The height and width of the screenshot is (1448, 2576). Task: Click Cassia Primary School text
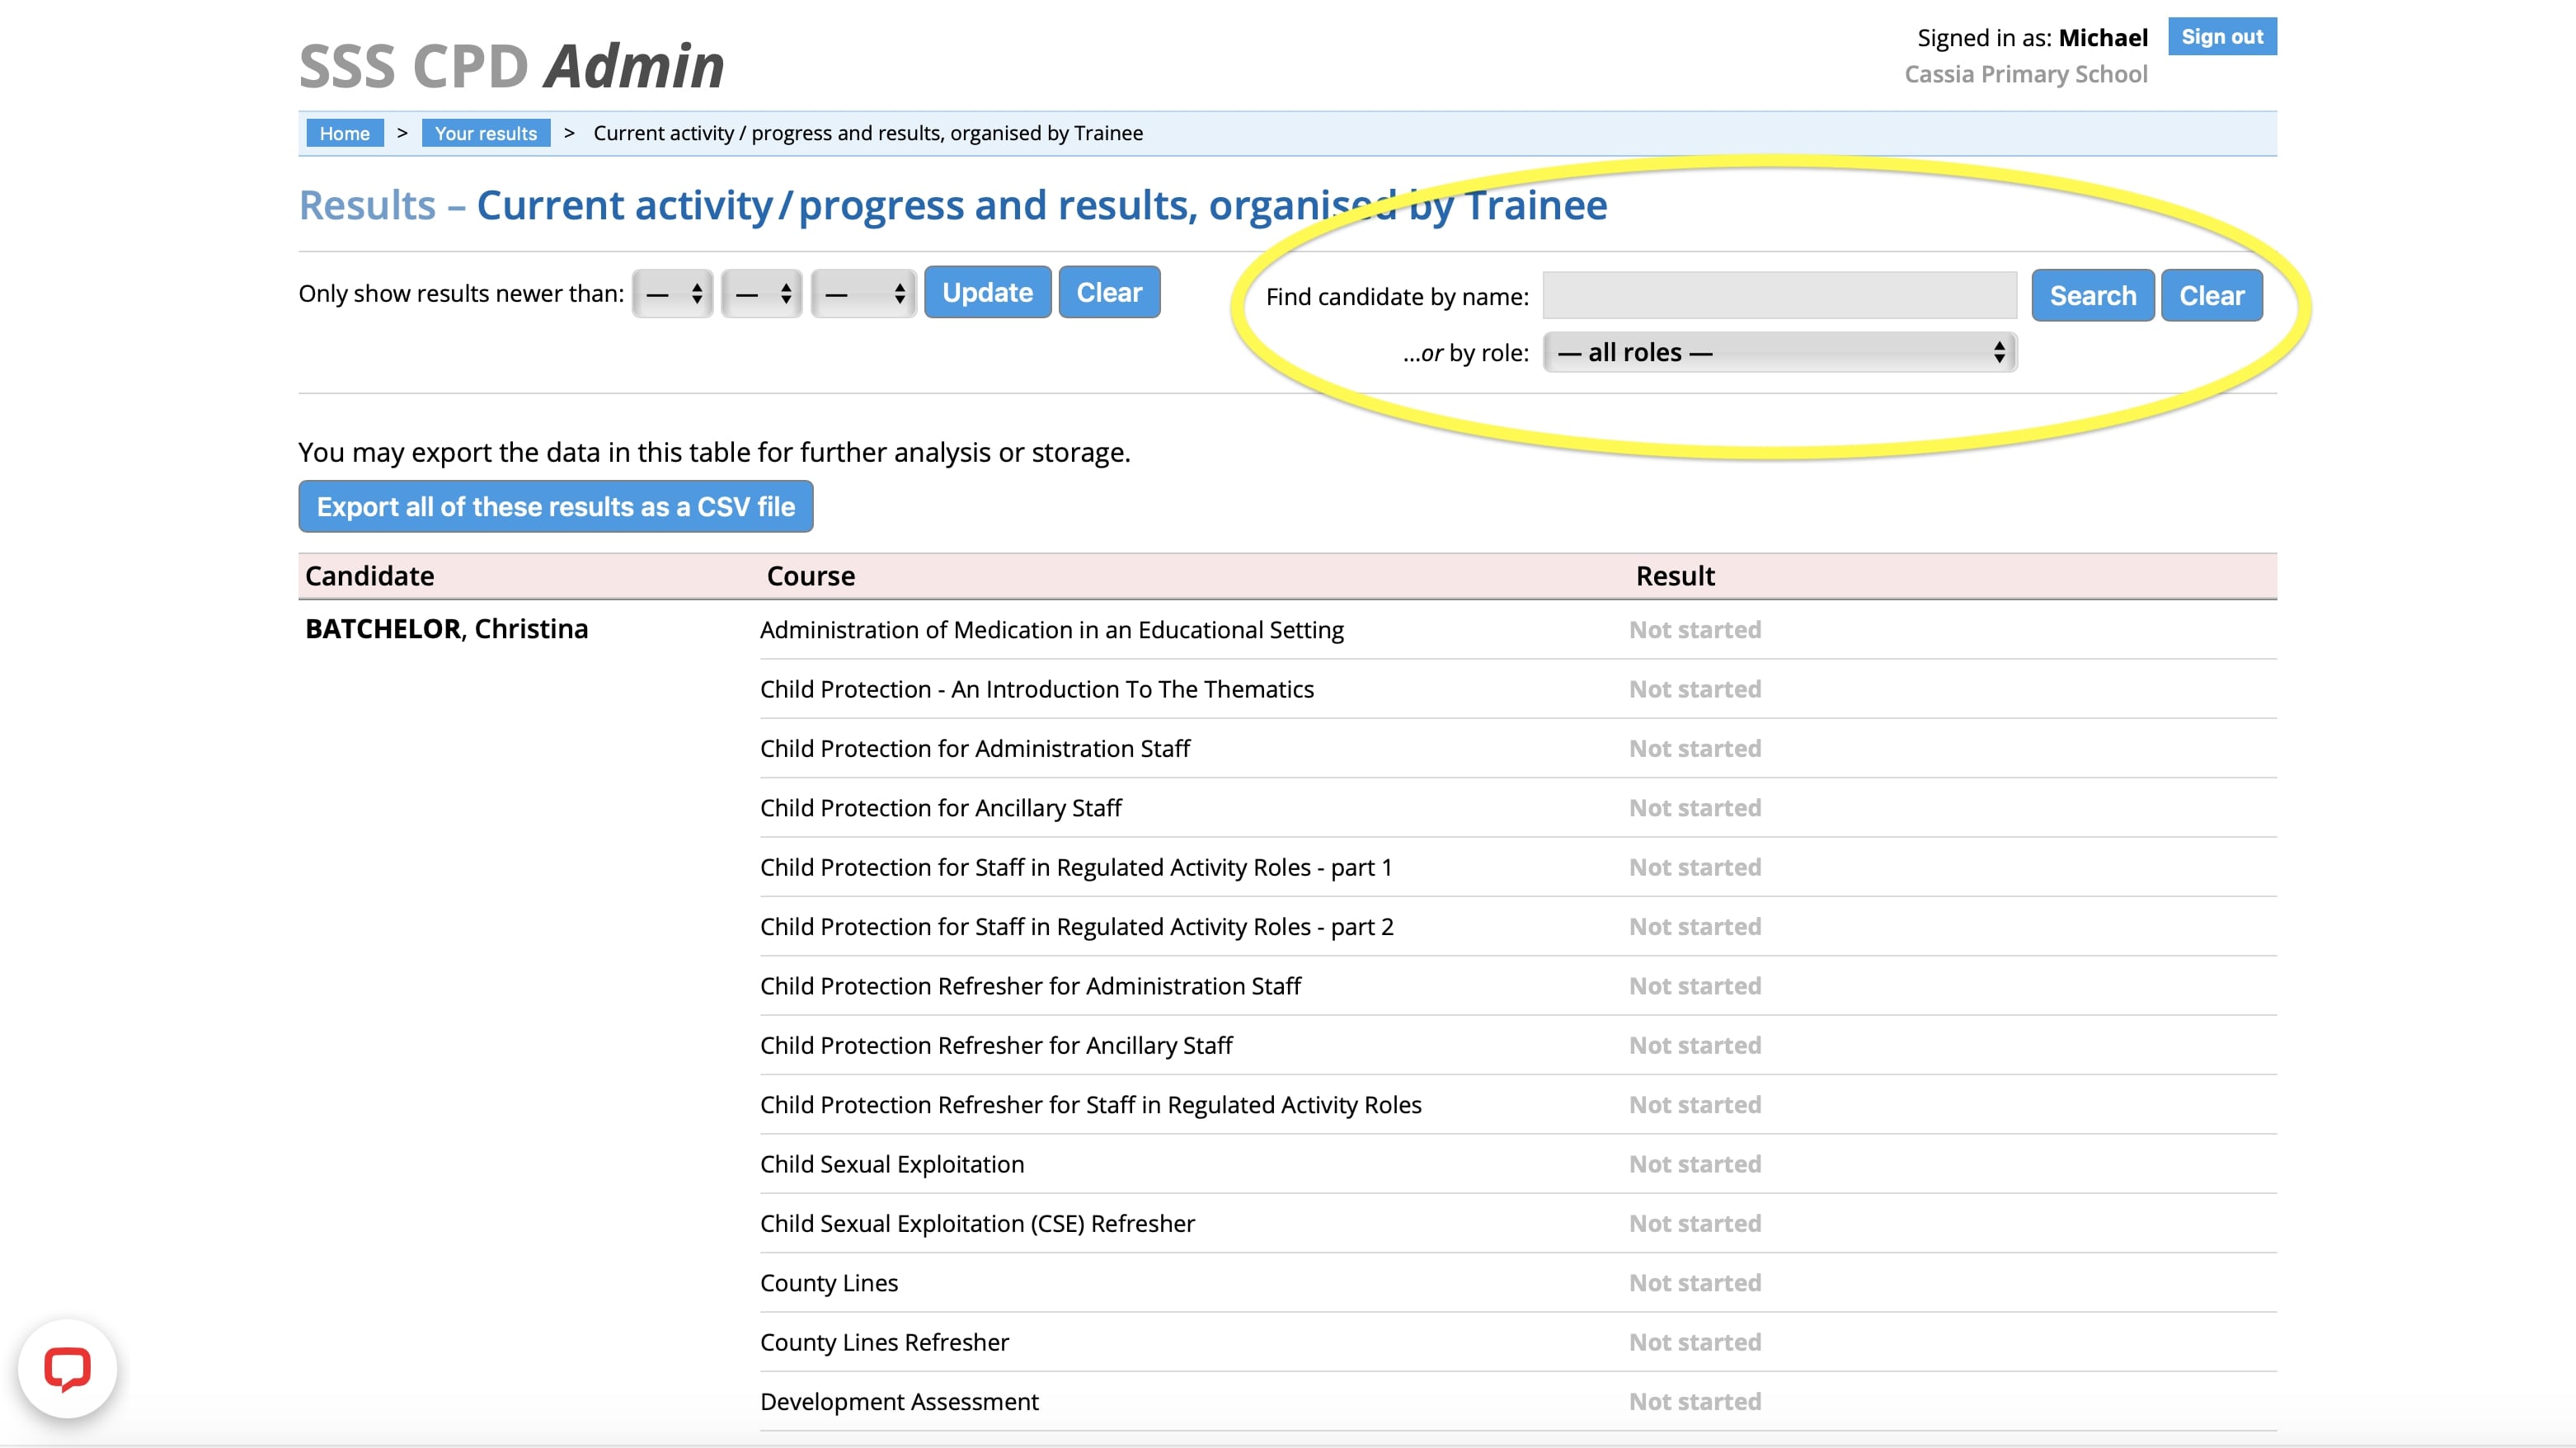coord(2025,75)
